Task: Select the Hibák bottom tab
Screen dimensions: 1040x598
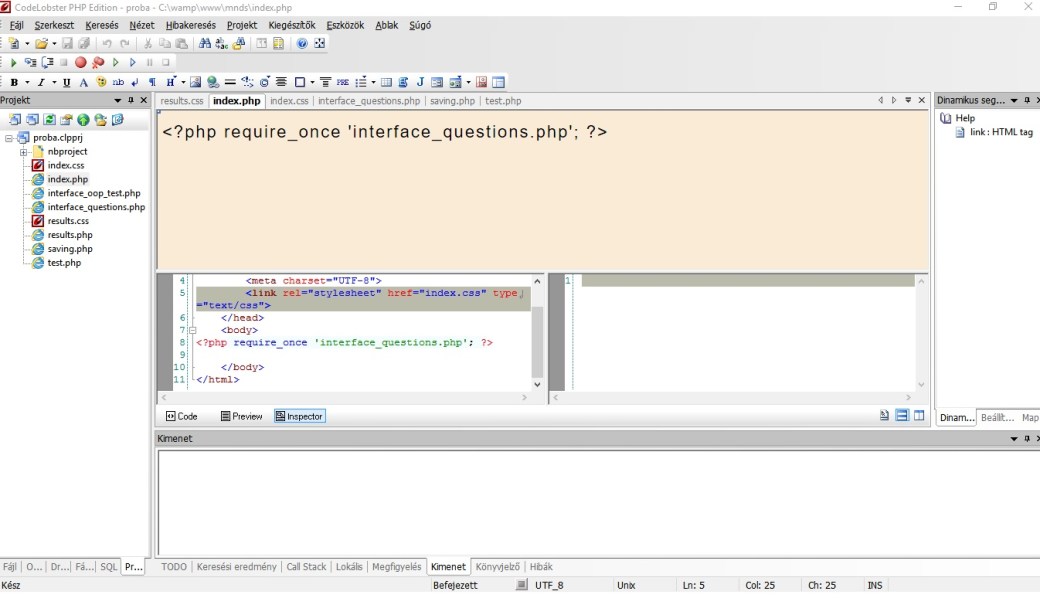Action: point(541,567)
